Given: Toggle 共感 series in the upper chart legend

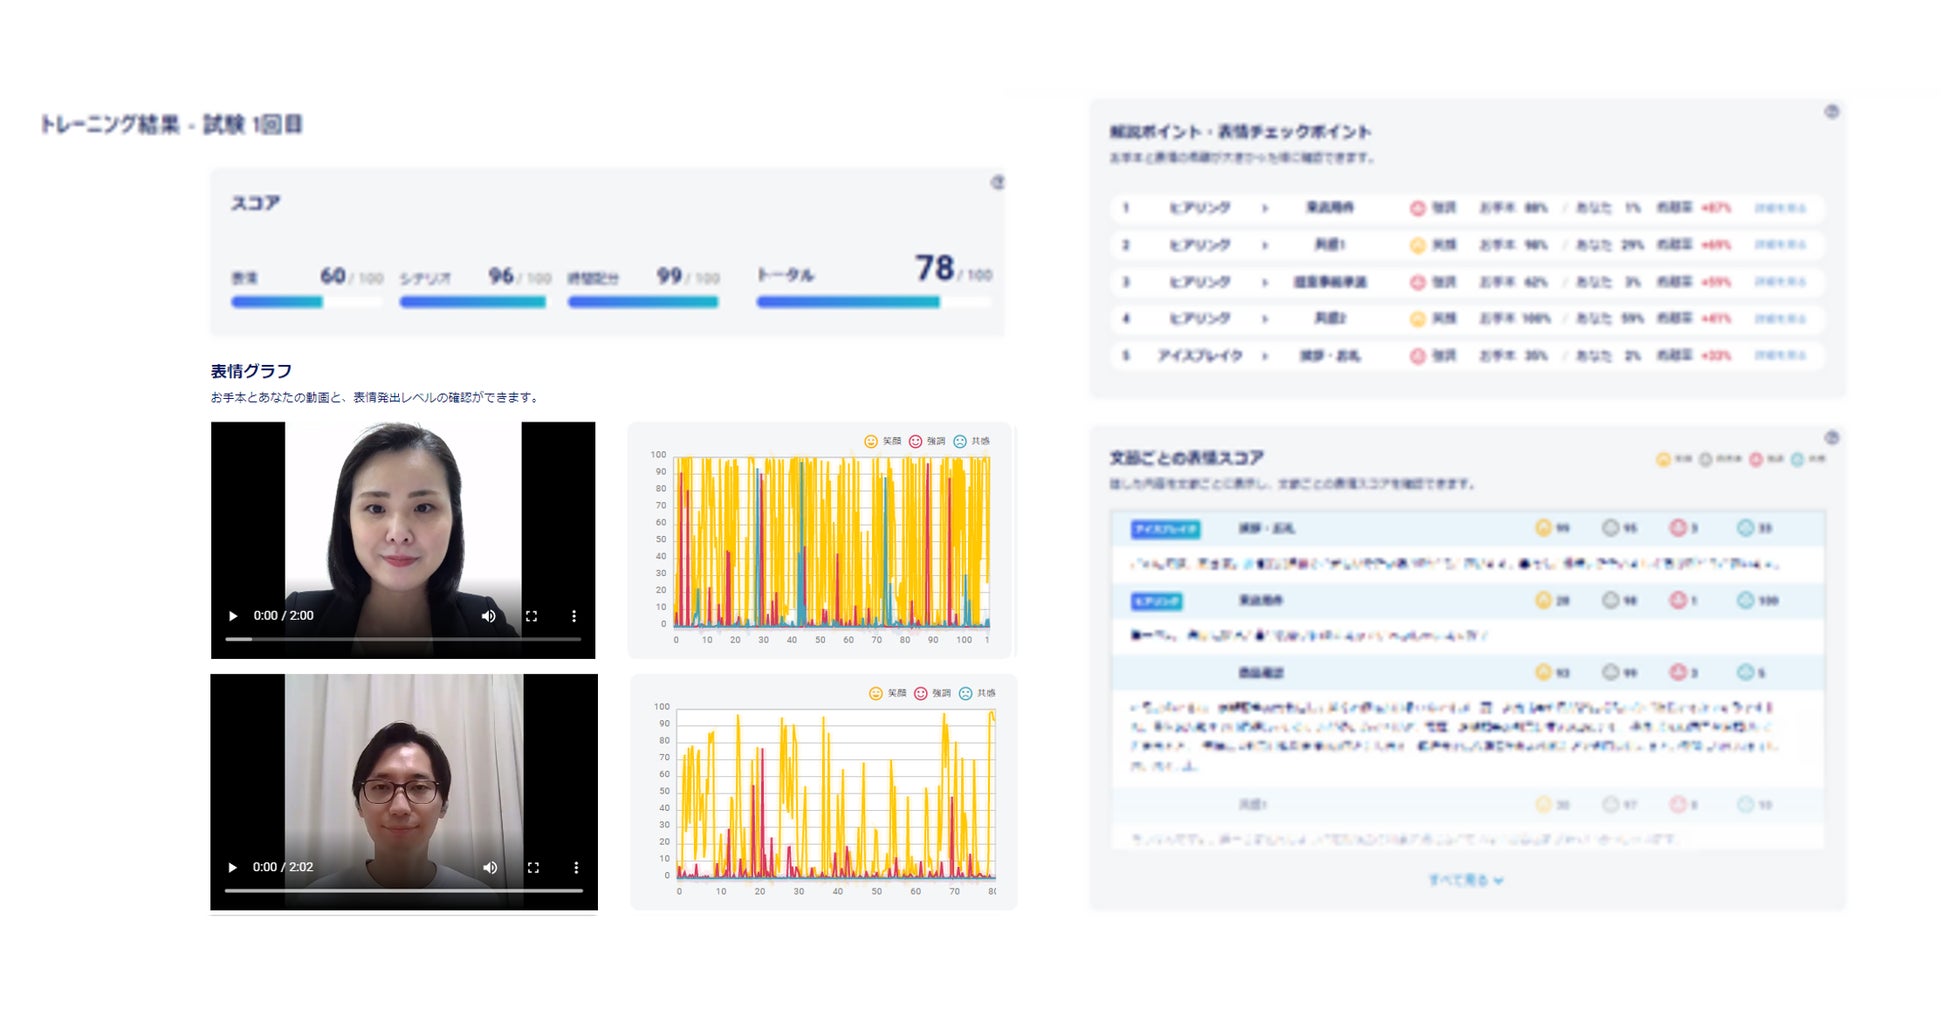Looking at the screenshot, I should 971,441.
